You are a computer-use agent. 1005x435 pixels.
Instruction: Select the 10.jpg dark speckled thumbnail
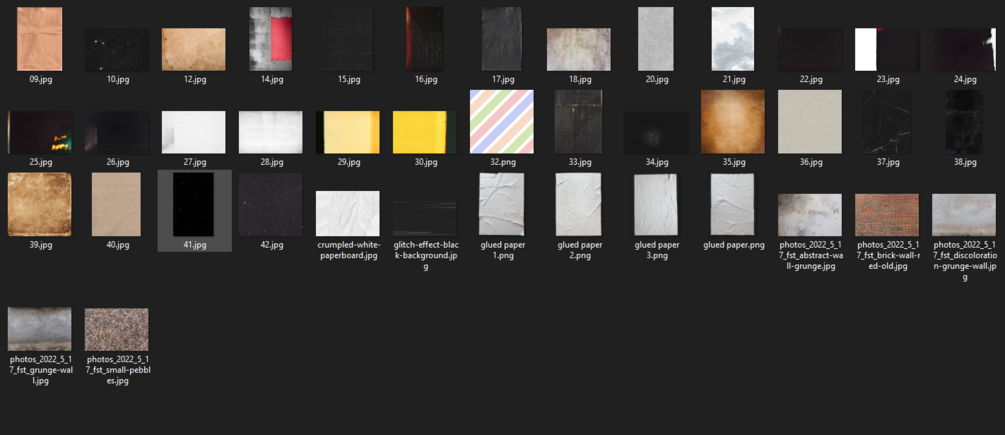click(x=117, y=49)
